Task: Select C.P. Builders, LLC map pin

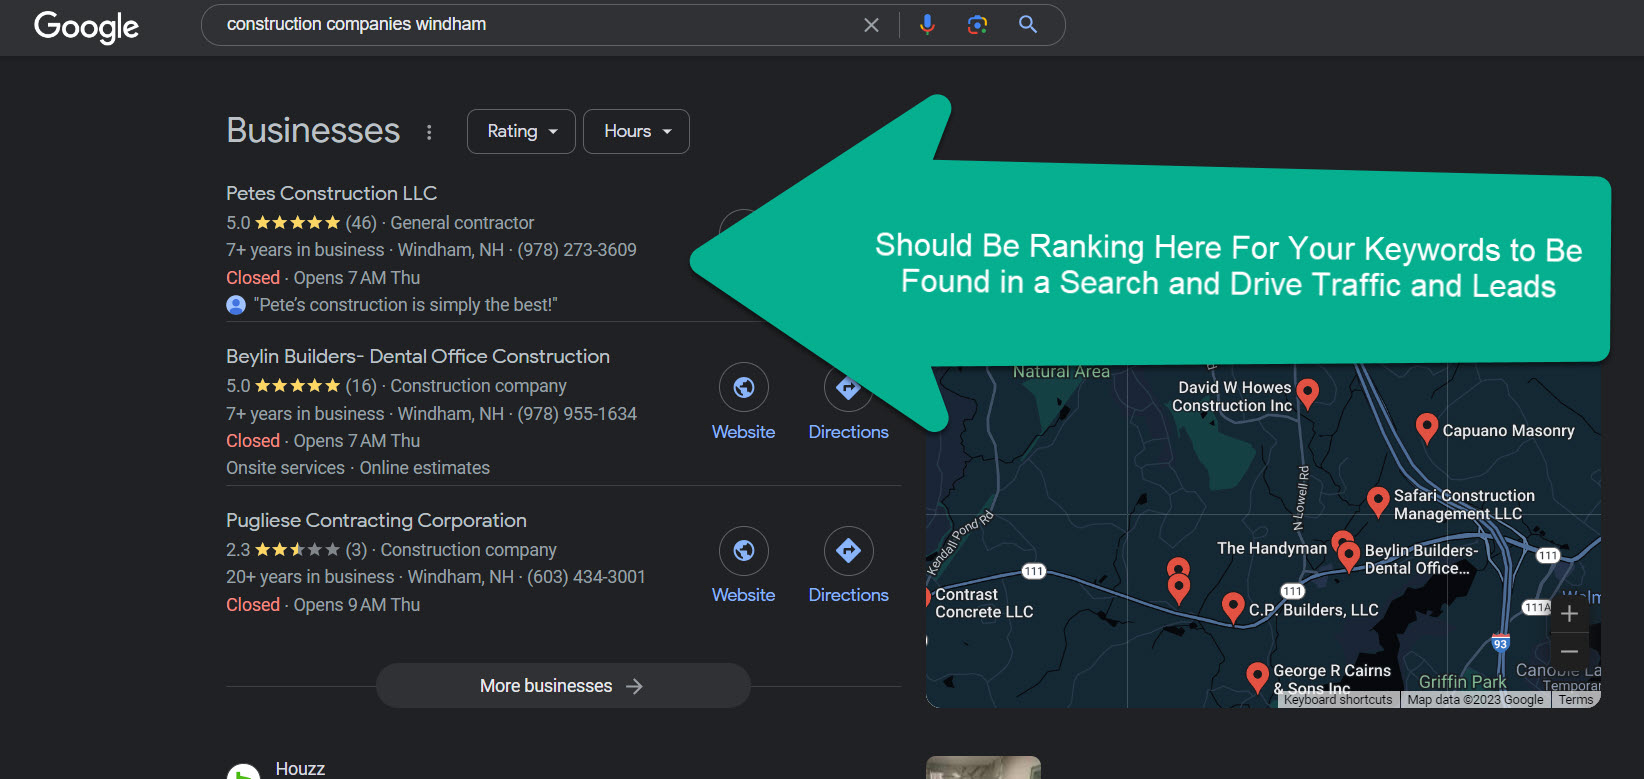Action: [x=1233, y=606]
